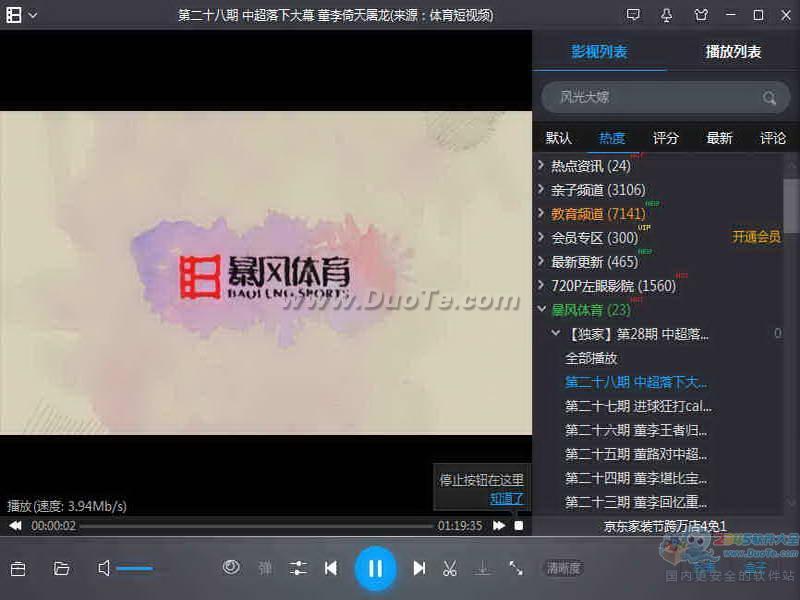Click the pin window on top icon
The image size is (800, 600).
666,15
